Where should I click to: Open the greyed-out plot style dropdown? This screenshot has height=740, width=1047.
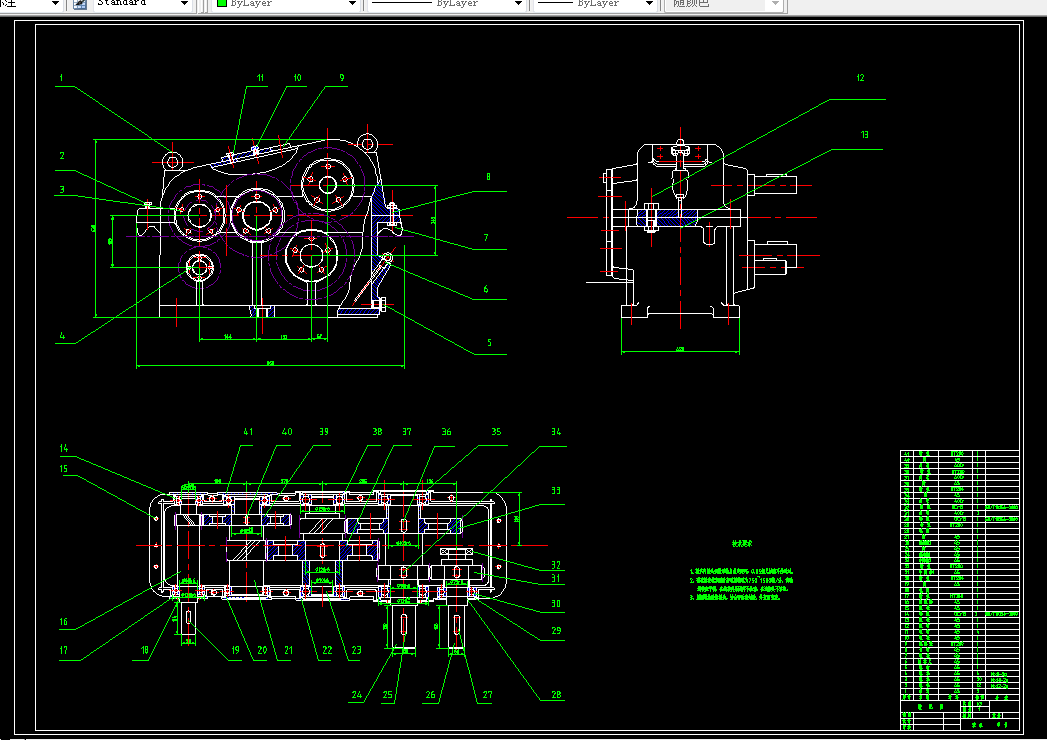coord(775,4)
